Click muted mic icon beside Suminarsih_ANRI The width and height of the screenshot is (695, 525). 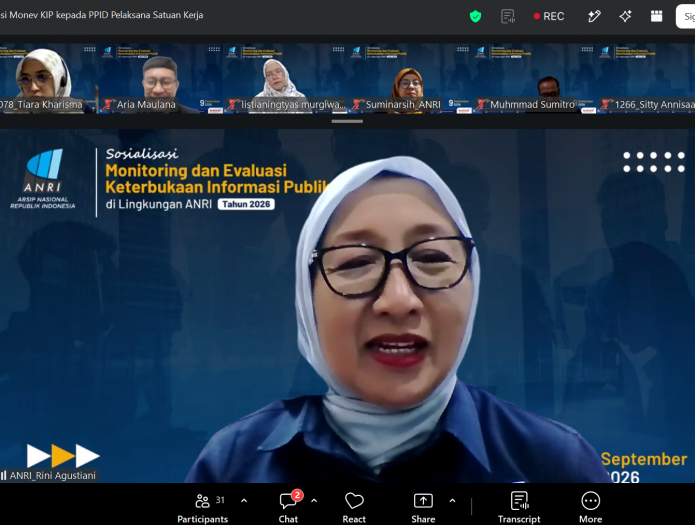tap(357, 105)
